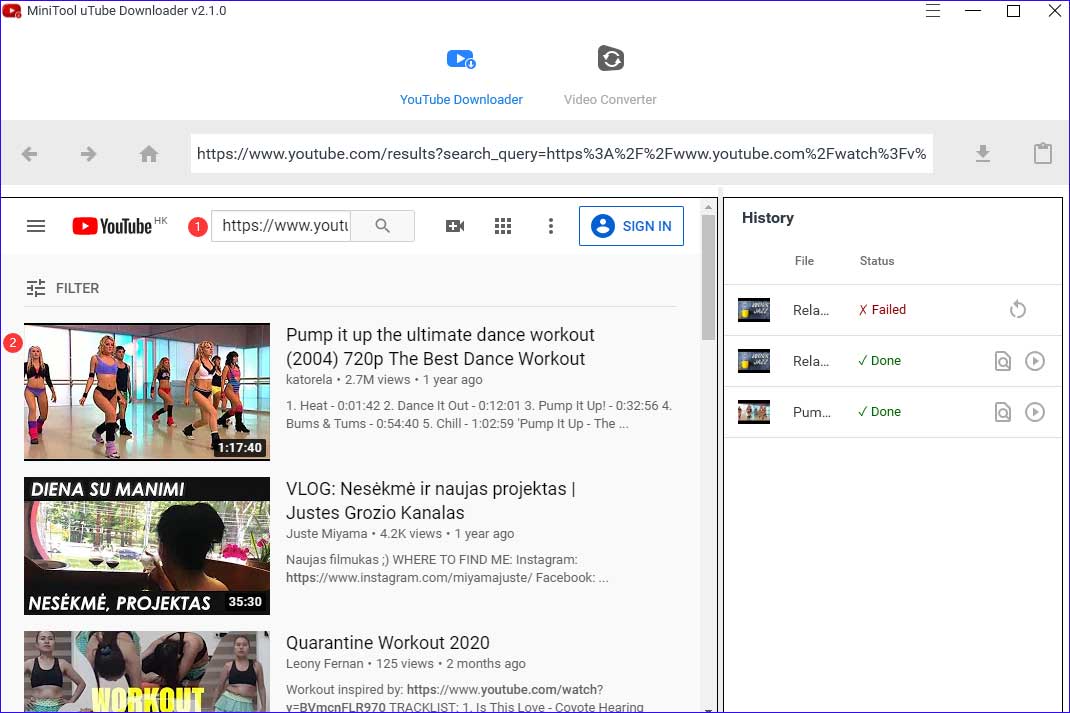Click the SIGN IN button
Screen dimensions: 1070x713
[x=631, y=226]
